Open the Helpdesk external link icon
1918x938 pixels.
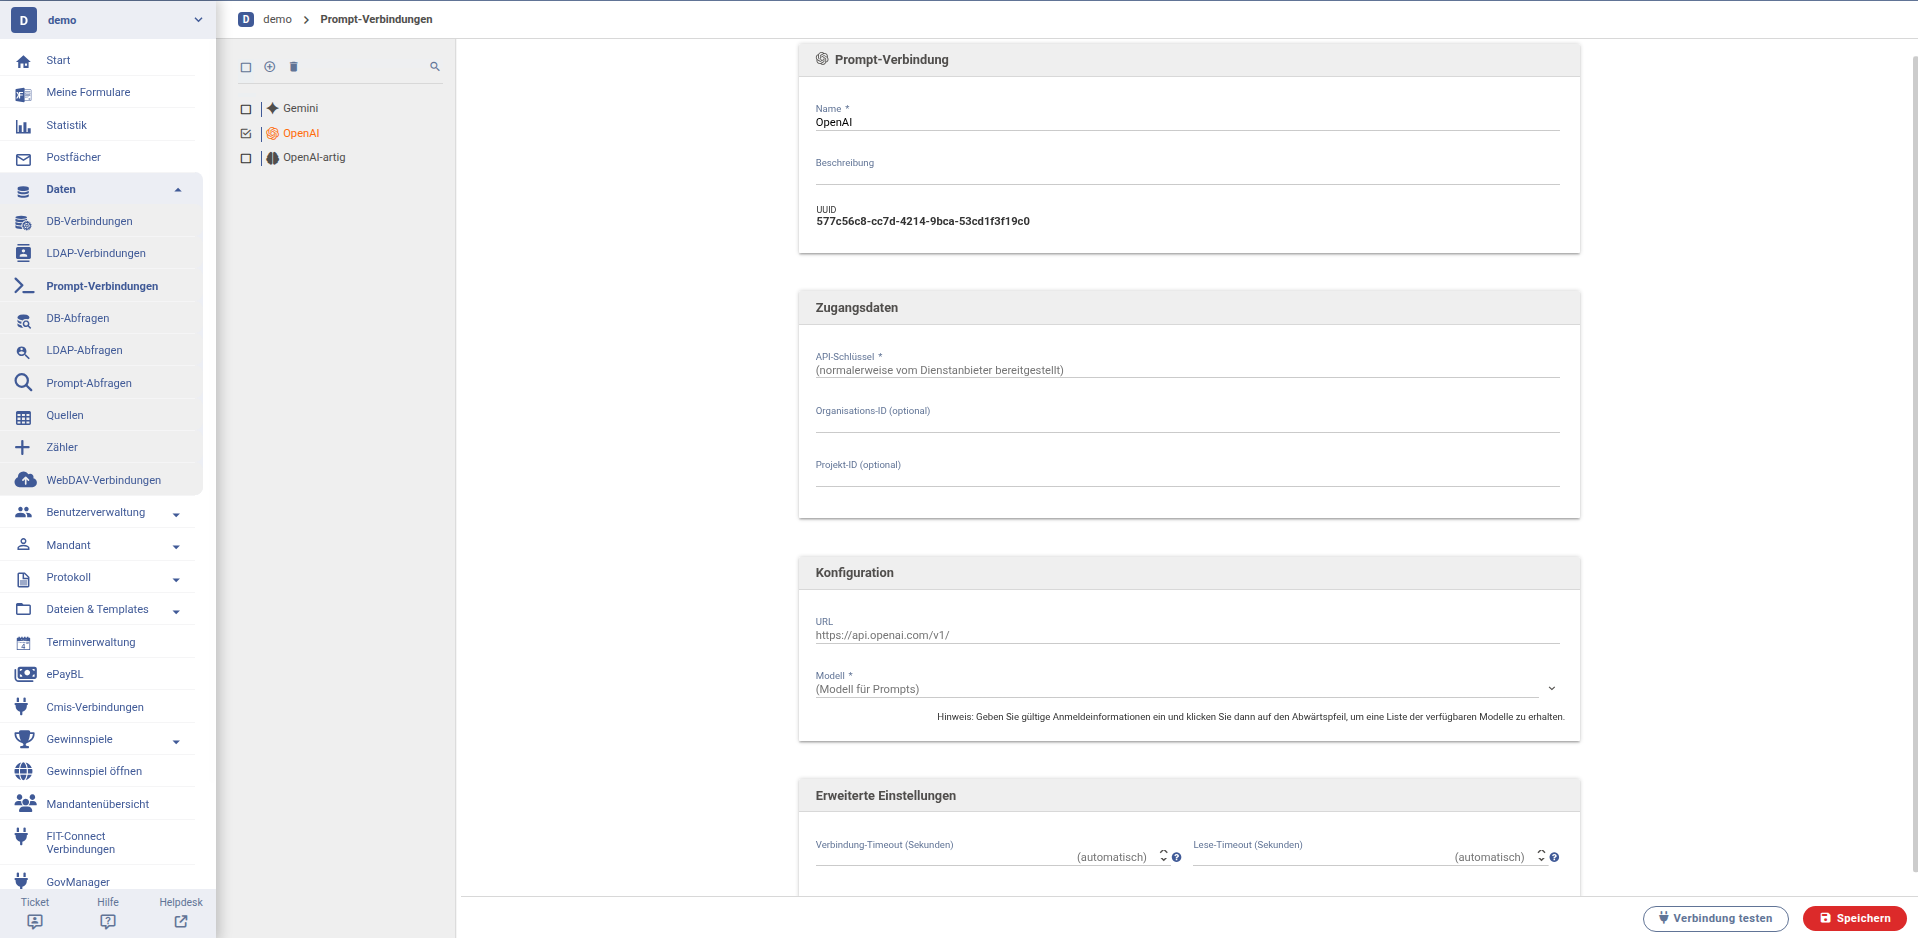click(x=181, y=921)
